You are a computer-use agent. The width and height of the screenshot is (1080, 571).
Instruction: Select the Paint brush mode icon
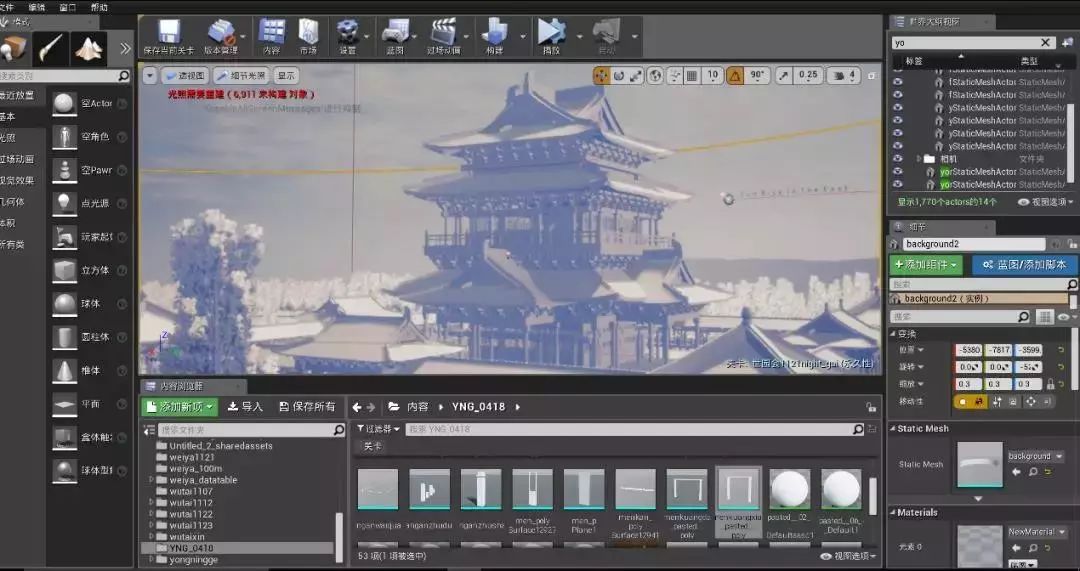(50, 46)
